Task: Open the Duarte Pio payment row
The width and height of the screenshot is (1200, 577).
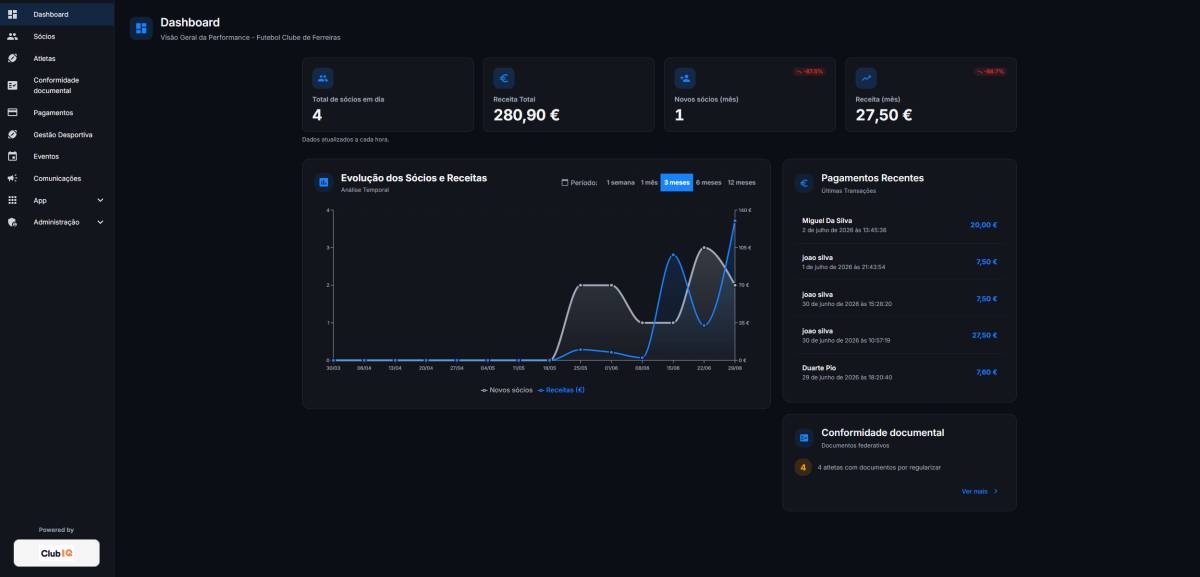Action: [x=899, y=372]
